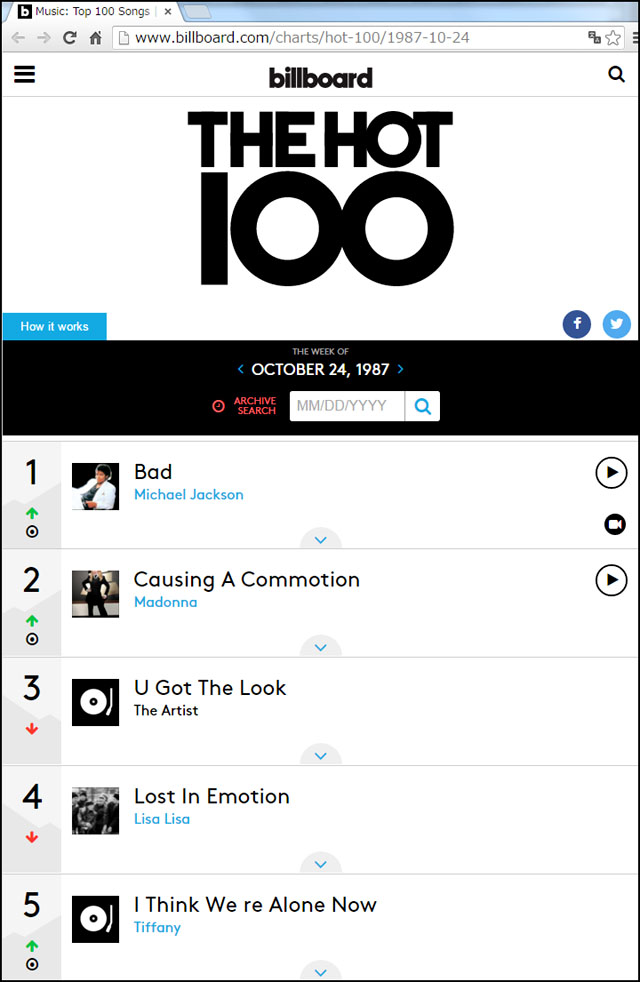The height and width of the screenshot is (982, 640).
Task: Expand details for Lost In Emotion
Action: [x=321, y=864]
